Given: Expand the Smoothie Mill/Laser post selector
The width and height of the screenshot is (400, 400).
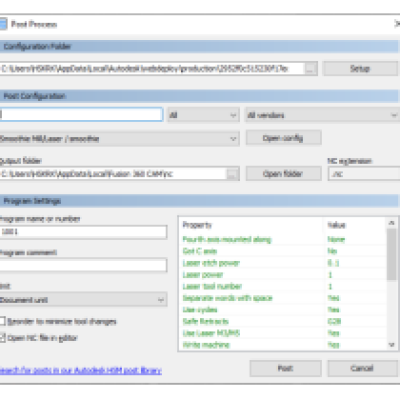Looking at the screenshot, I should point(119,139).
